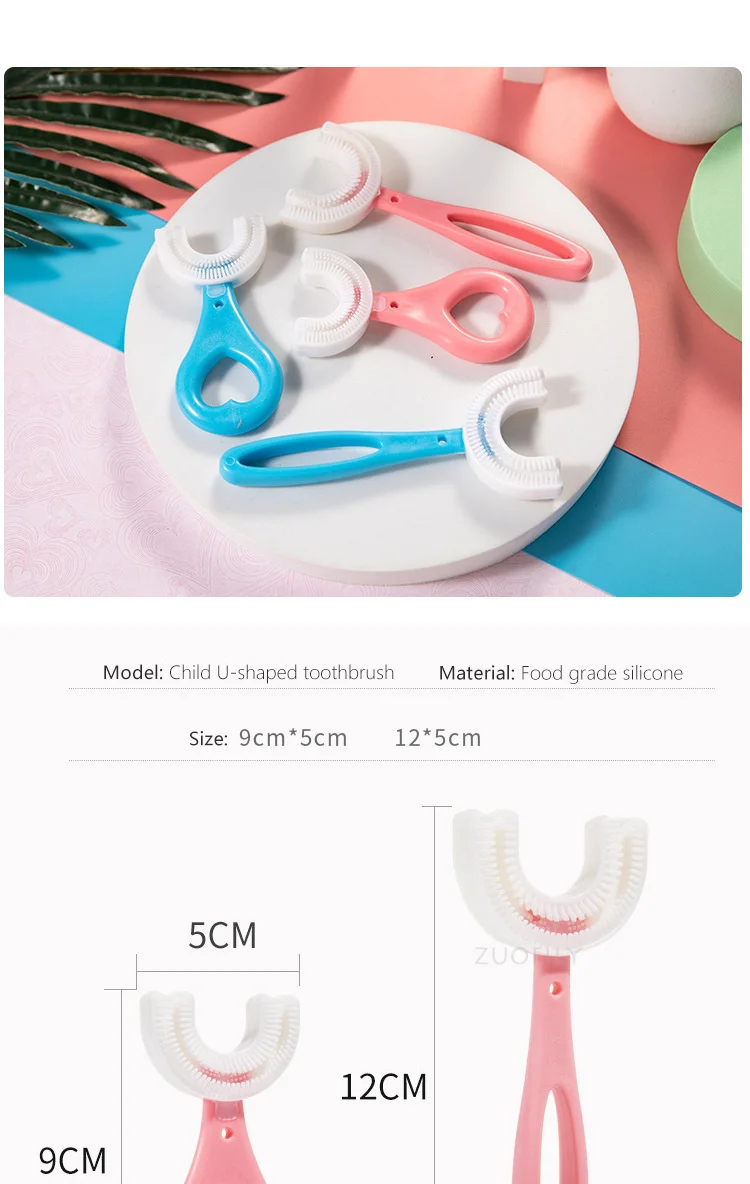Click the long pink loop-handle toothbrush on plate

[434, 200]
